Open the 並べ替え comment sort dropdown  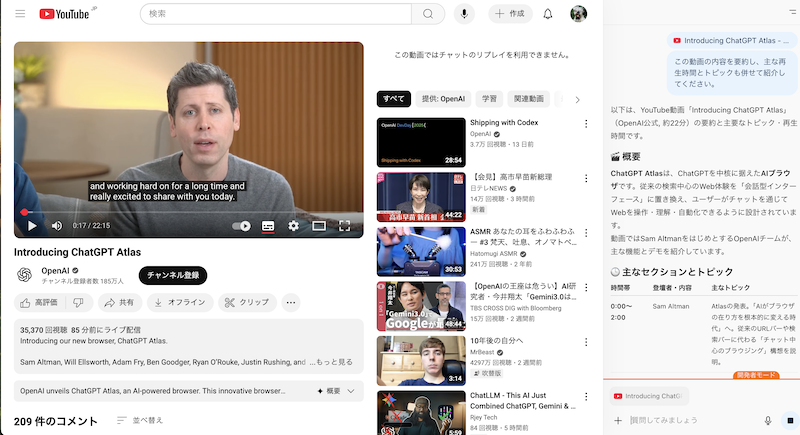click(140, 420)
